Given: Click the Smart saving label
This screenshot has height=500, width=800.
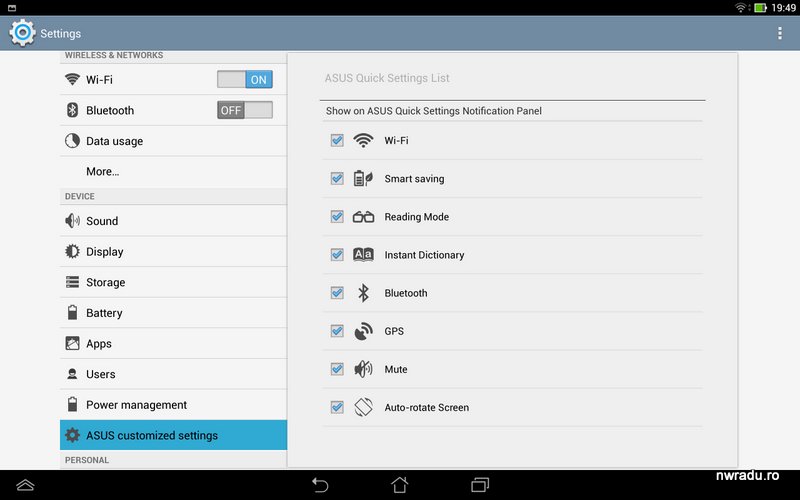Looking at the screenshot, I should click(414, 179).
